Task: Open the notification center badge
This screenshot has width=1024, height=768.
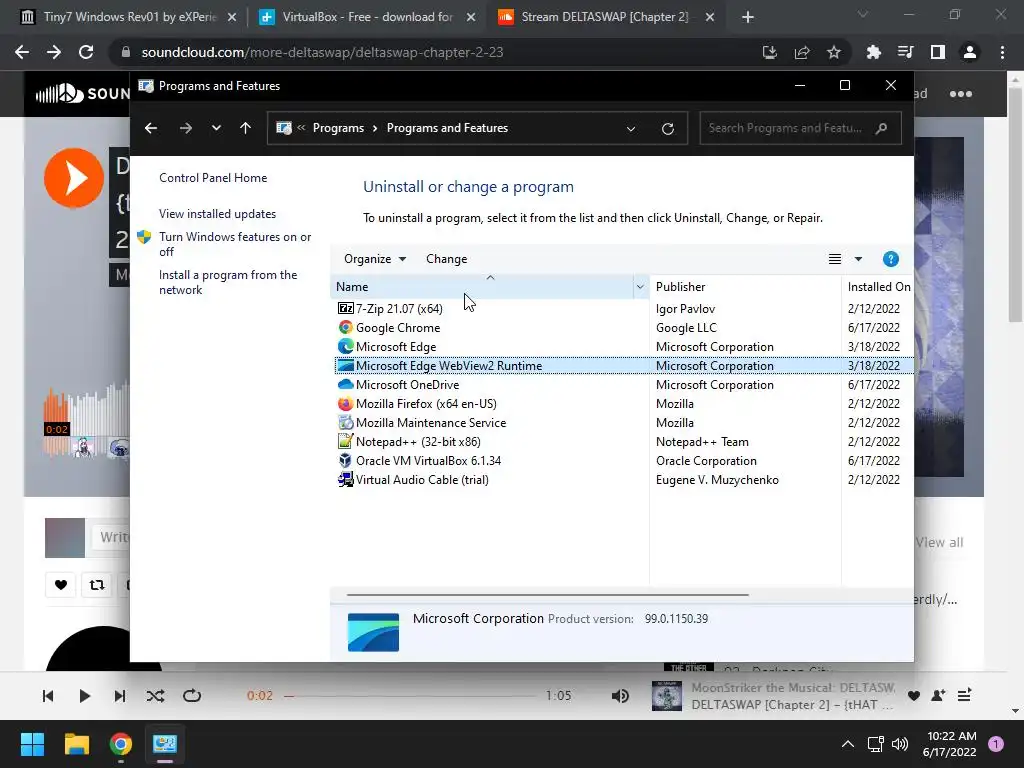Action: pyautogui.click(x=995, y=744)
